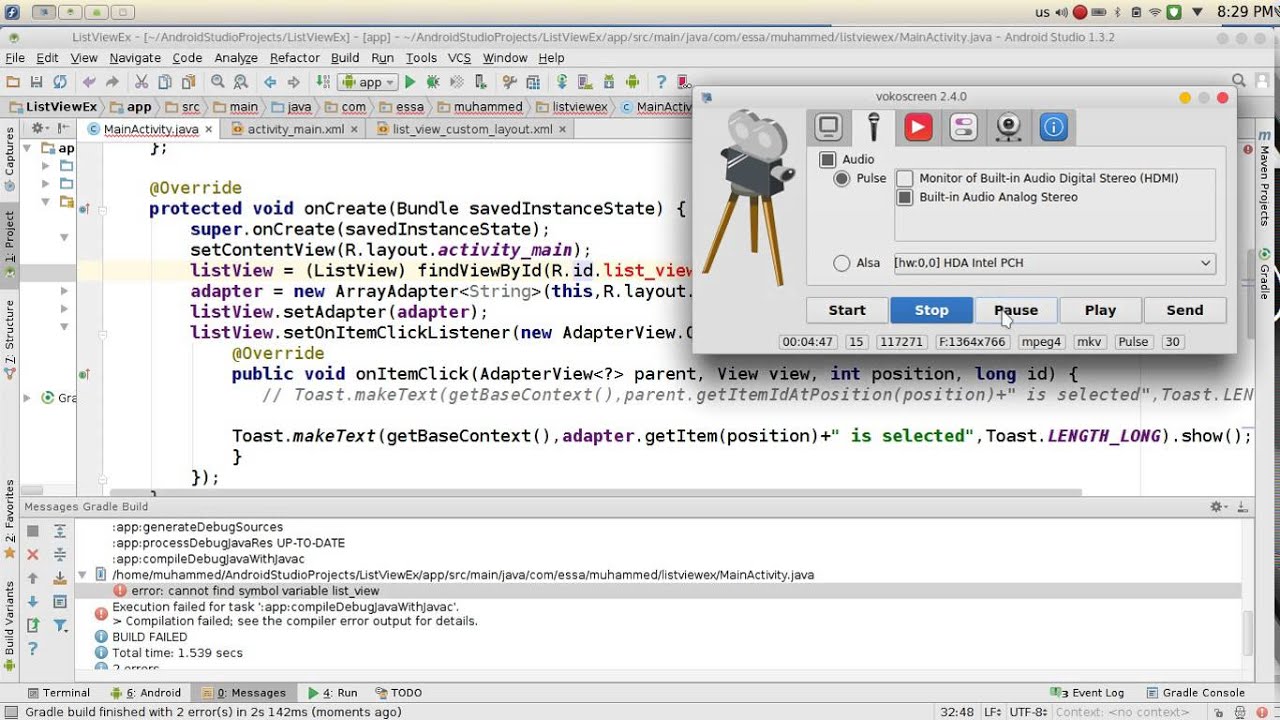Select the Alsa radio button
This screenshot has width=1280, height=720.
coord(842,263)
